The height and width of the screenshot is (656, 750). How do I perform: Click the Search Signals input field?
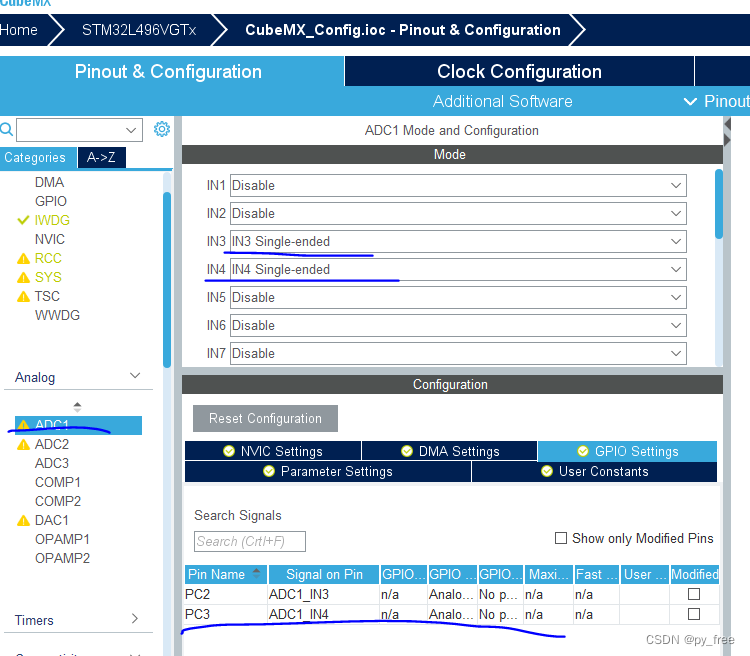(250, 542)
